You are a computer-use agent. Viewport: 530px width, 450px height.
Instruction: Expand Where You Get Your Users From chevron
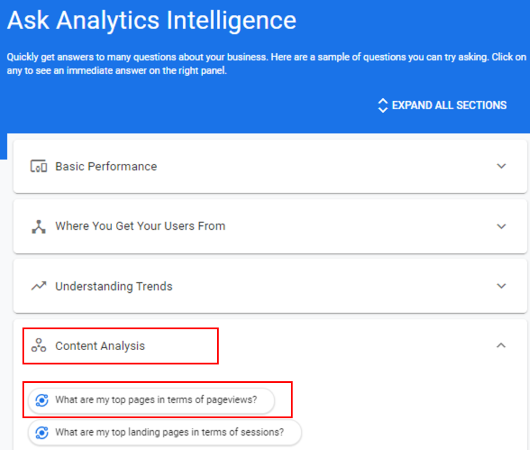click(x=501, y=226)
